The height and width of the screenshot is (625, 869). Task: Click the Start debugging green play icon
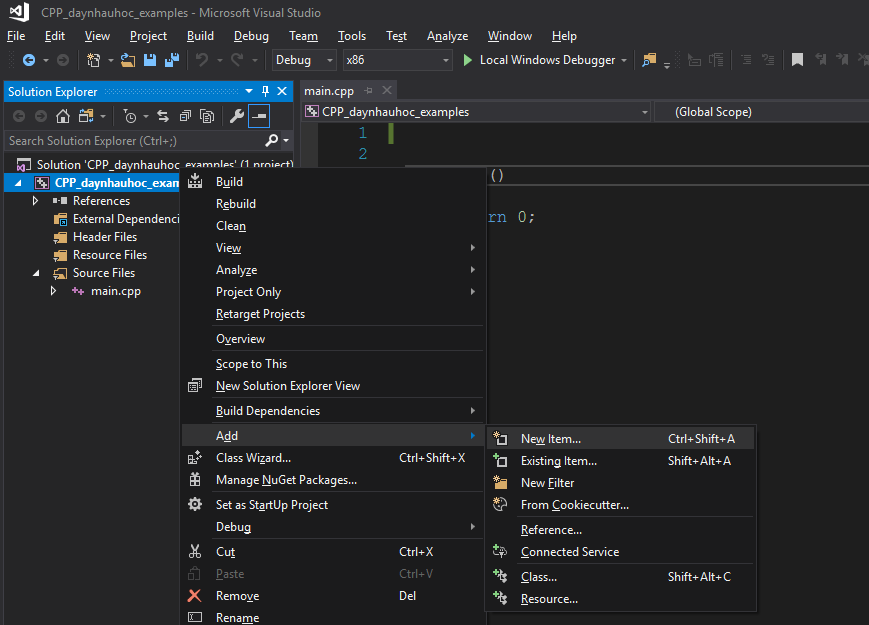point(468,60)
